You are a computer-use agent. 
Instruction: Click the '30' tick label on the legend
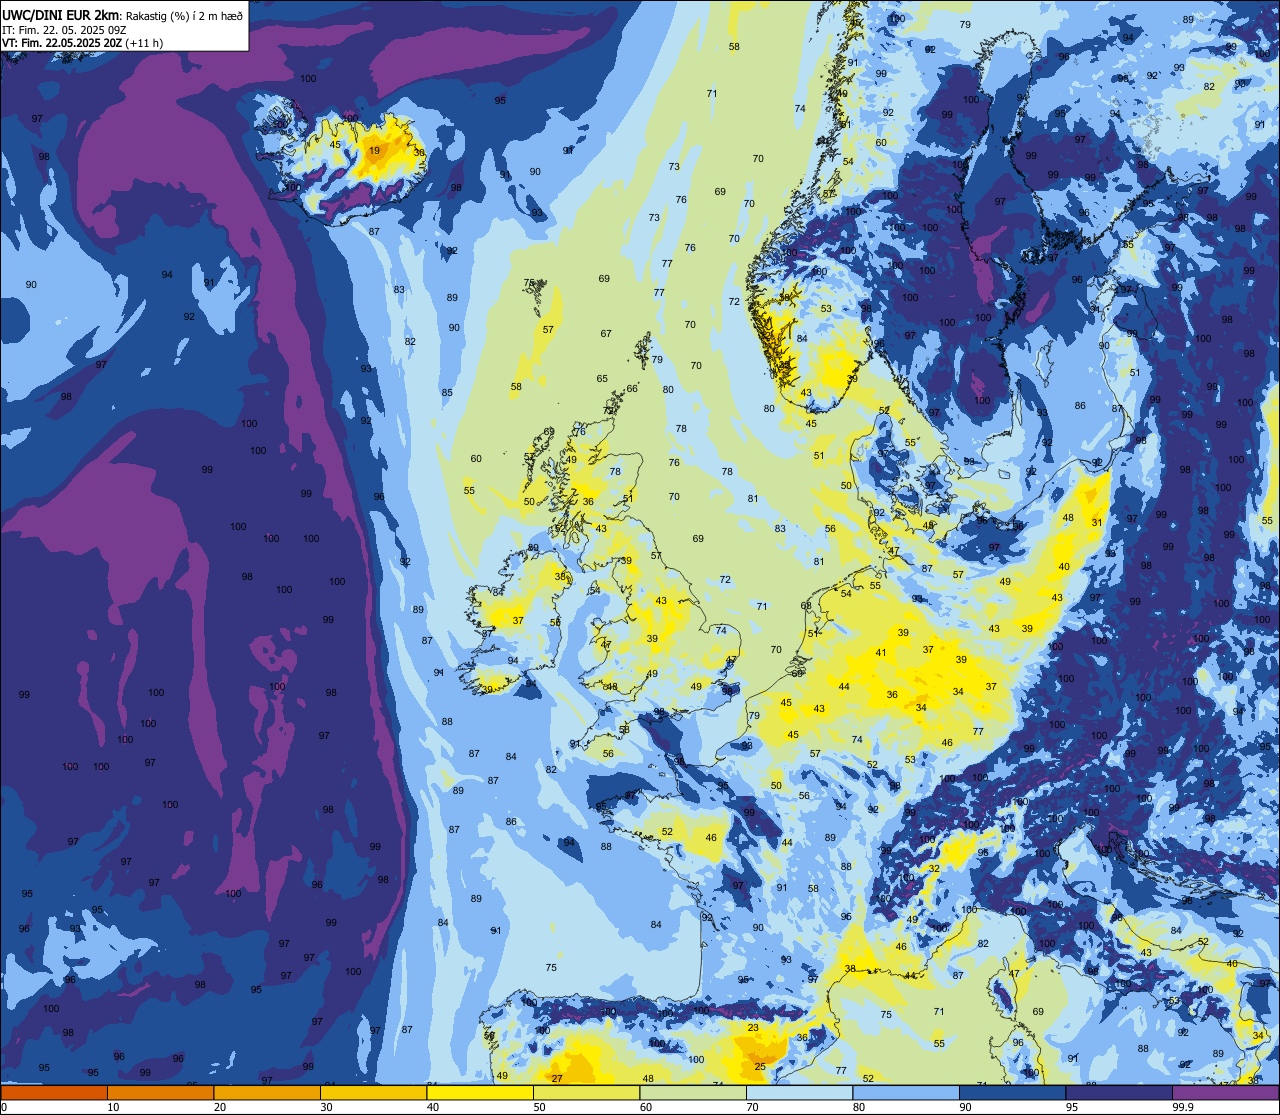pos(326,1107)
